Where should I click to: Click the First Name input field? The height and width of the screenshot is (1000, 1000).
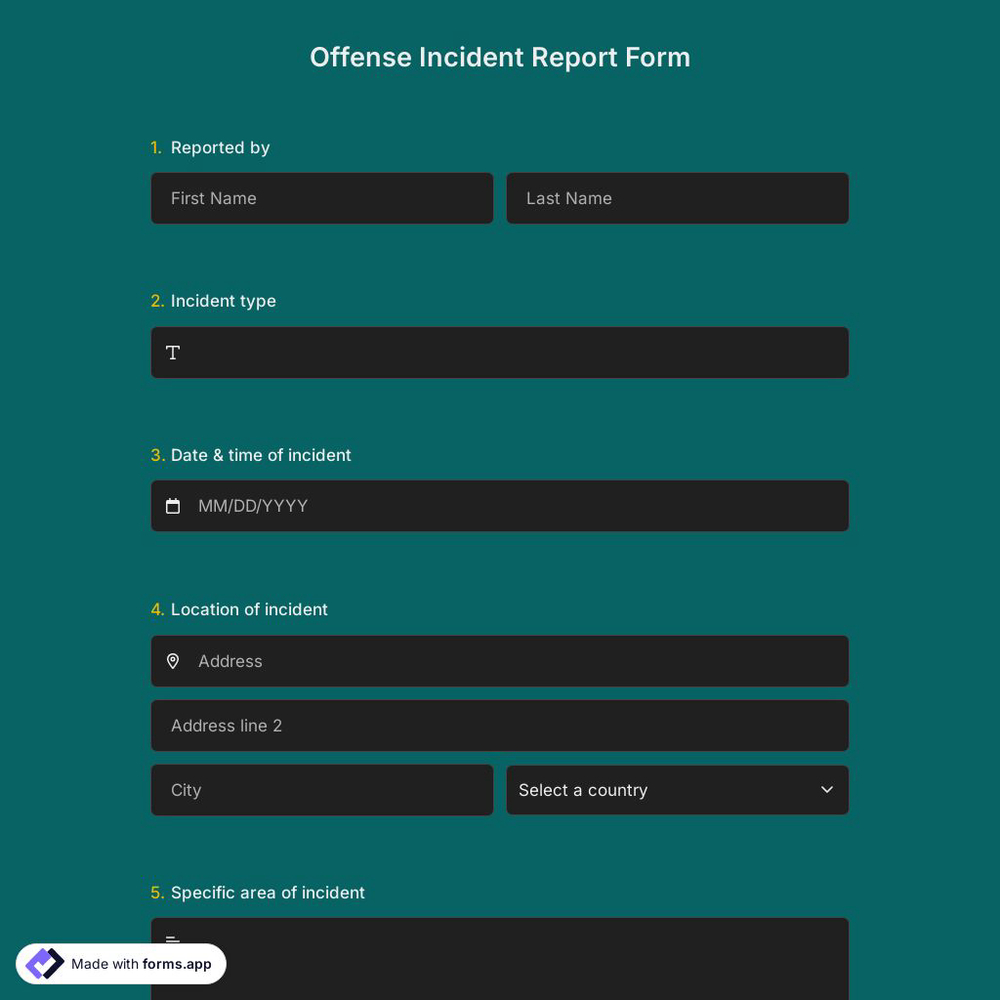coord(321,198)
